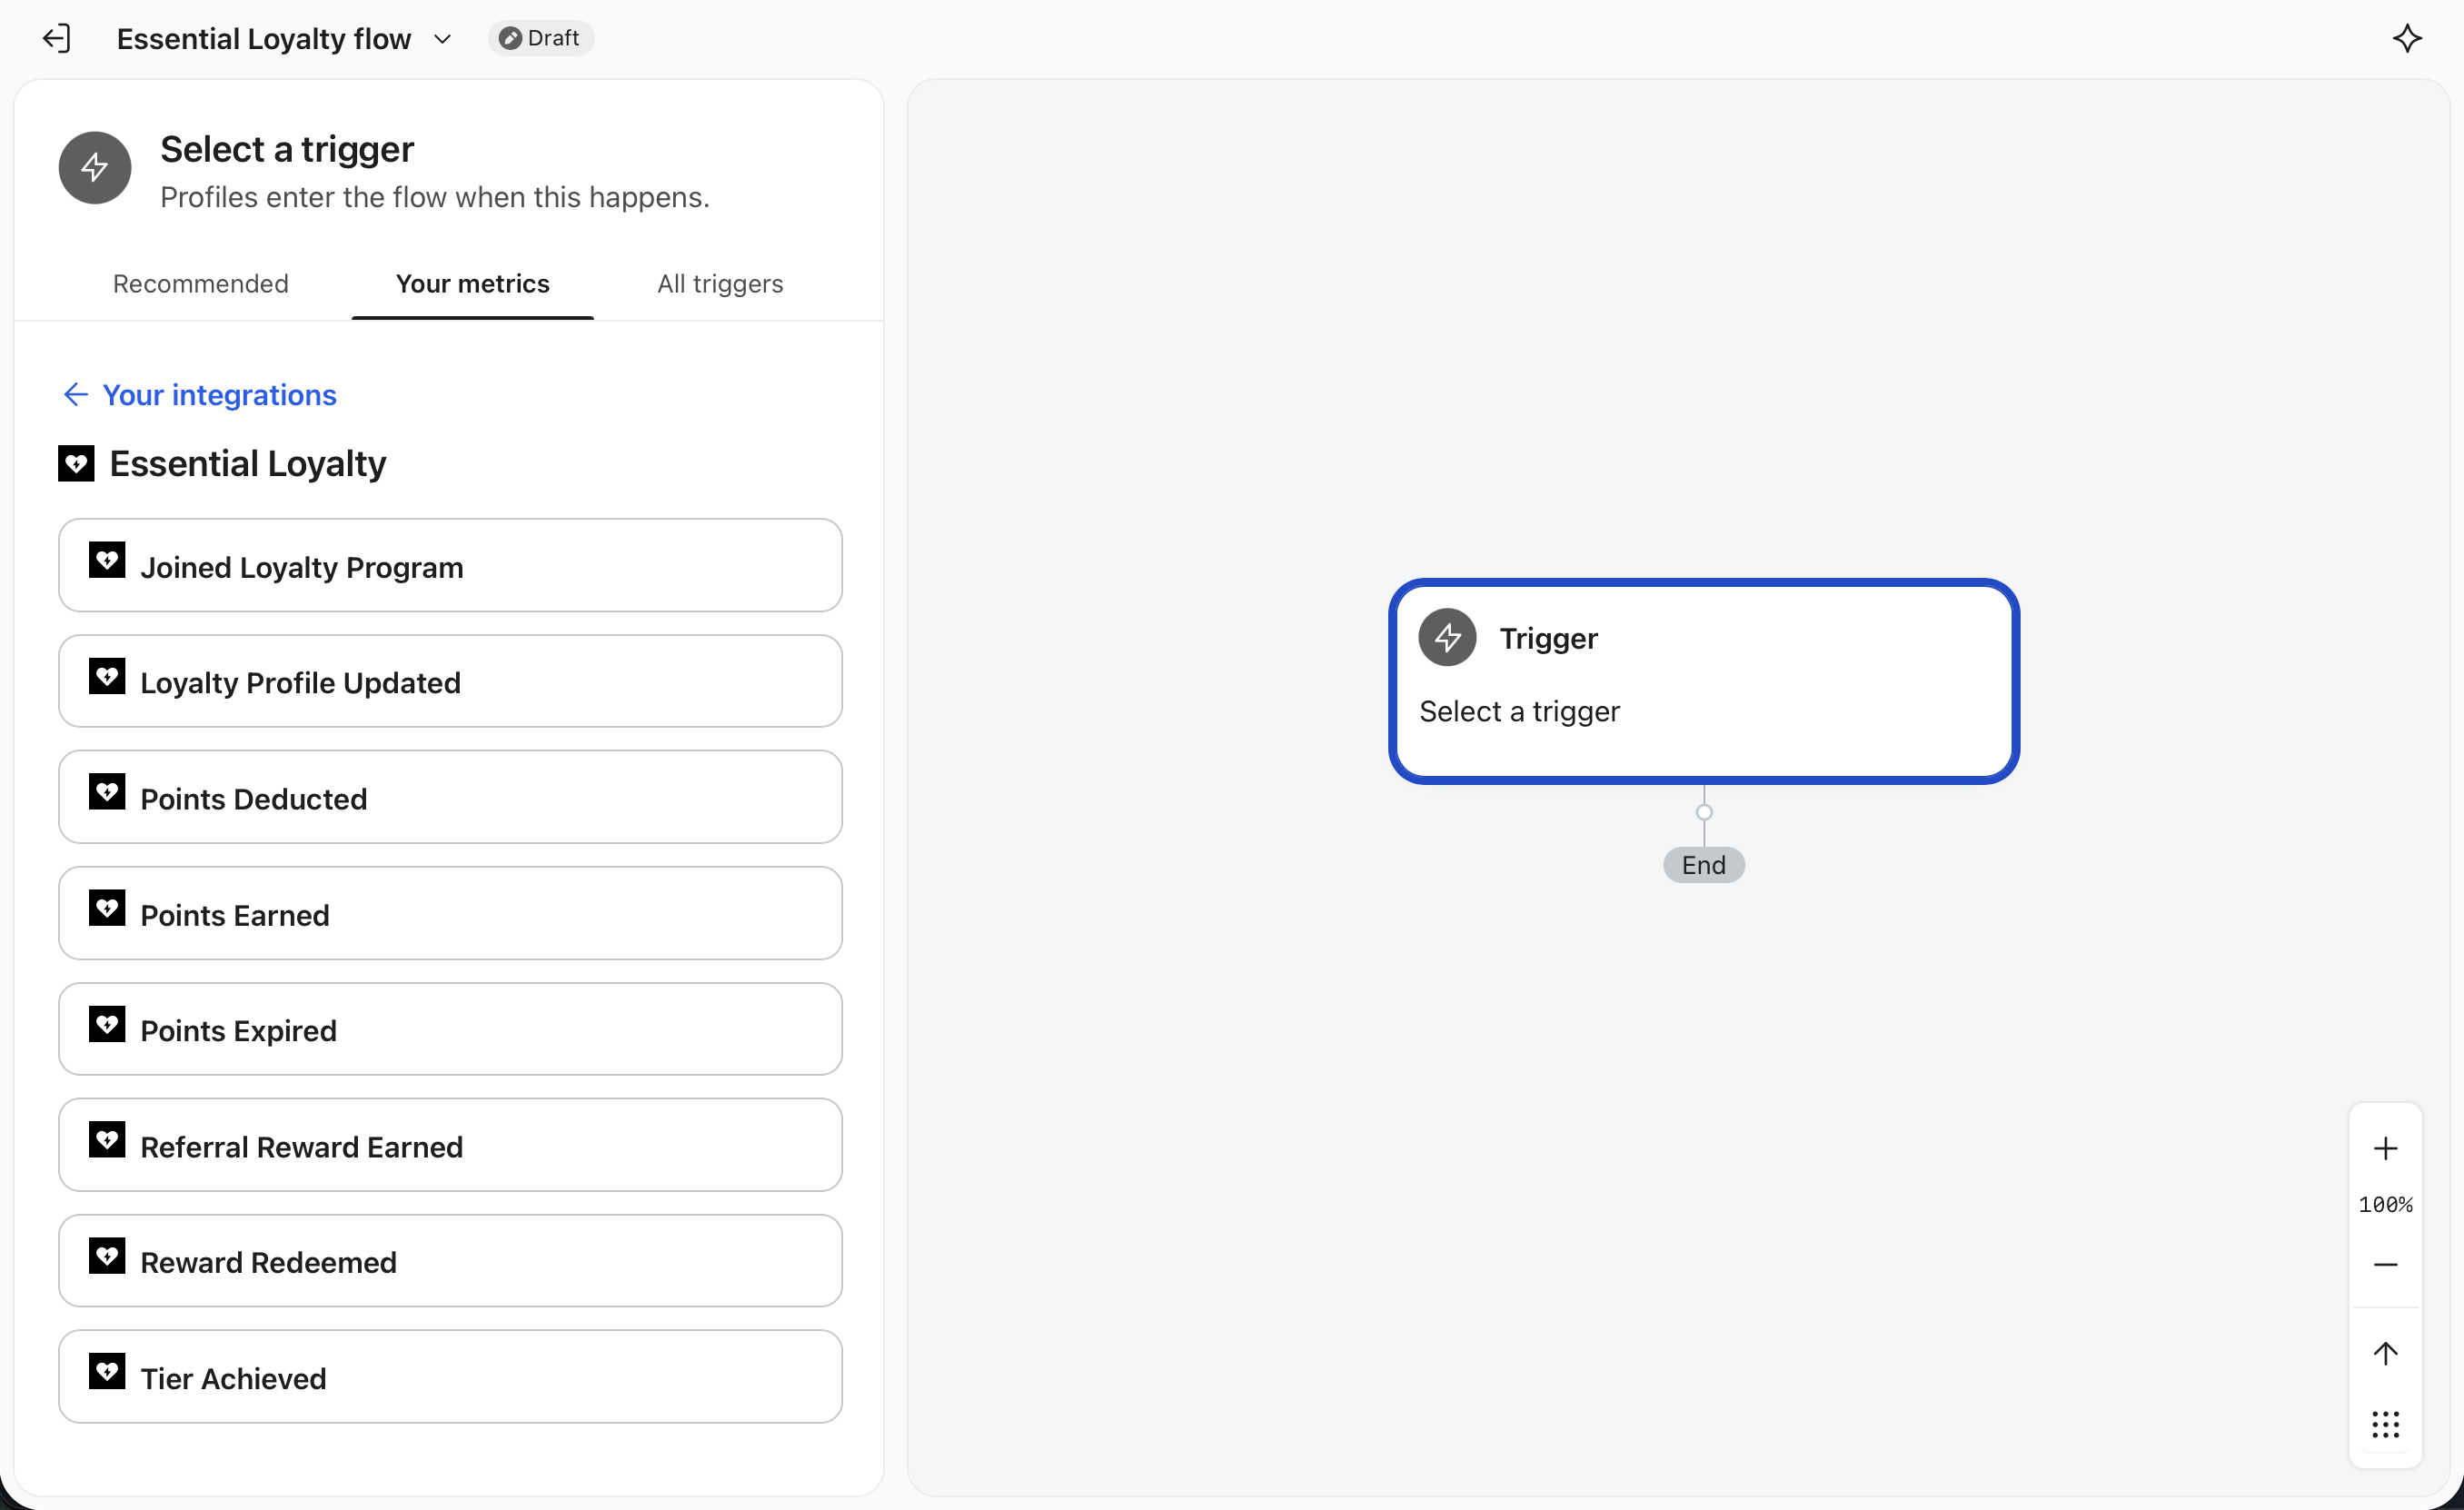Click the End node on the canvas

coord(1703,865)
